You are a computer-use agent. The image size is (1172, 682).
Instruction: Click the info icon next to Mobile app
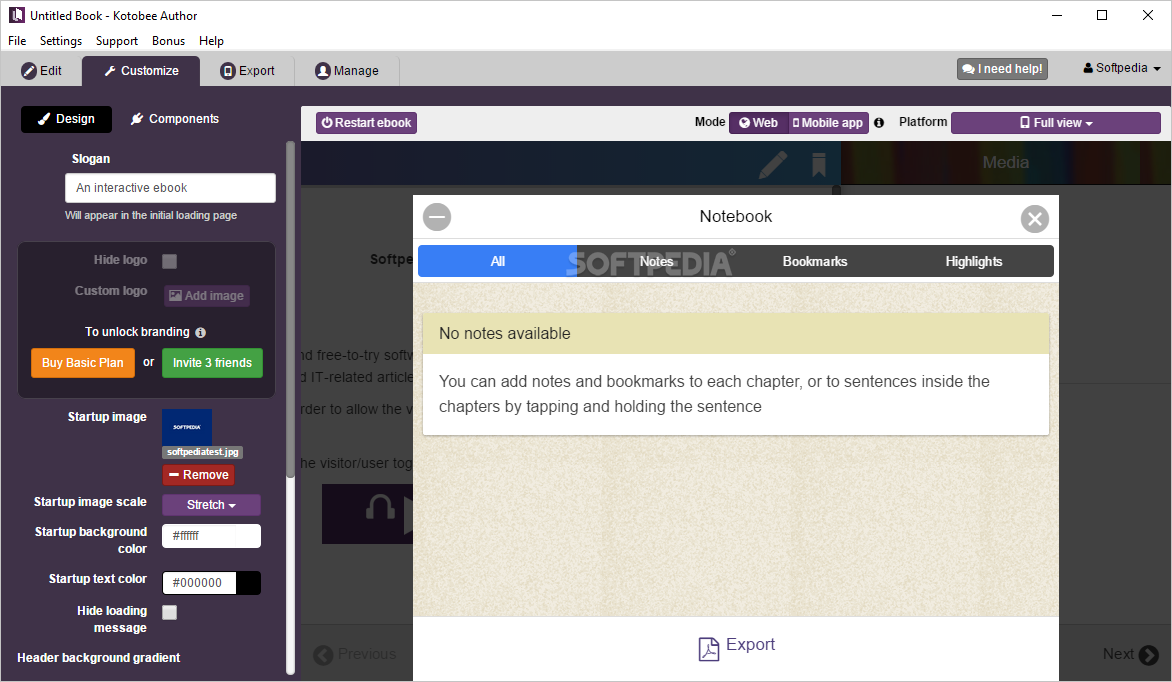pos(879,123)
